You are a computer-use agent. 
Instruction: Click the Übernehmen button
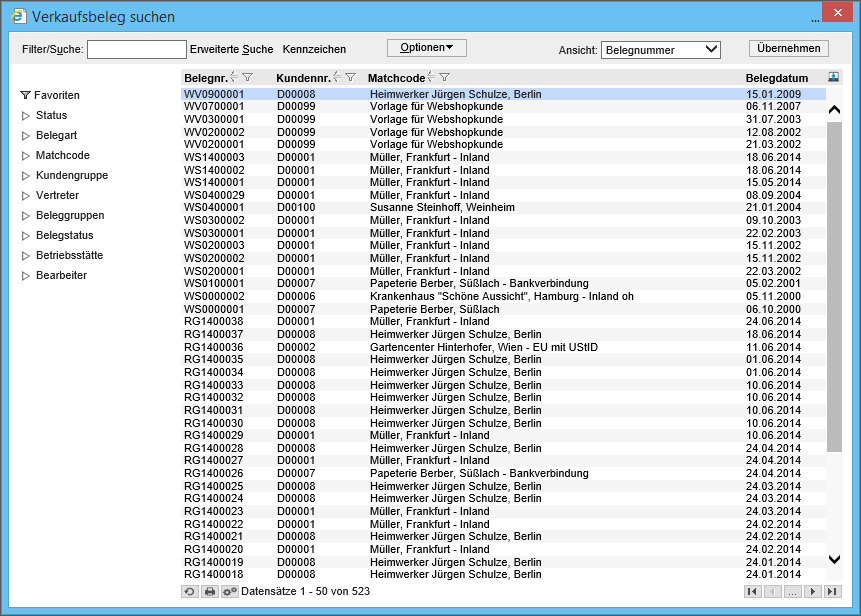(789, 48)
